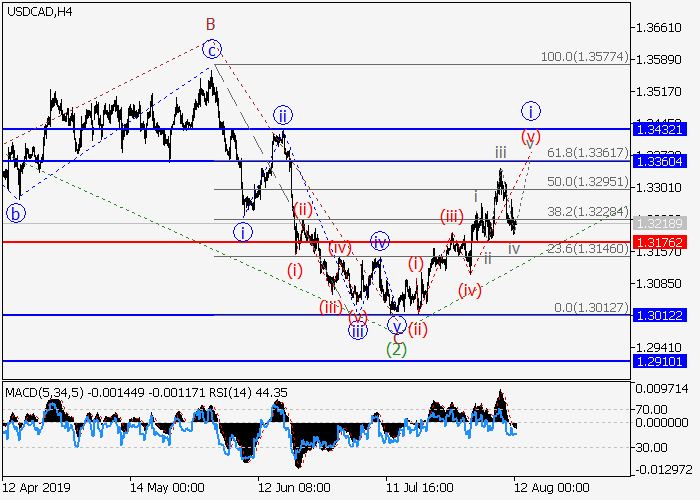Click the green (2) wave label
700x500 pixels.
pyautogui.click(x=397, y=349)
